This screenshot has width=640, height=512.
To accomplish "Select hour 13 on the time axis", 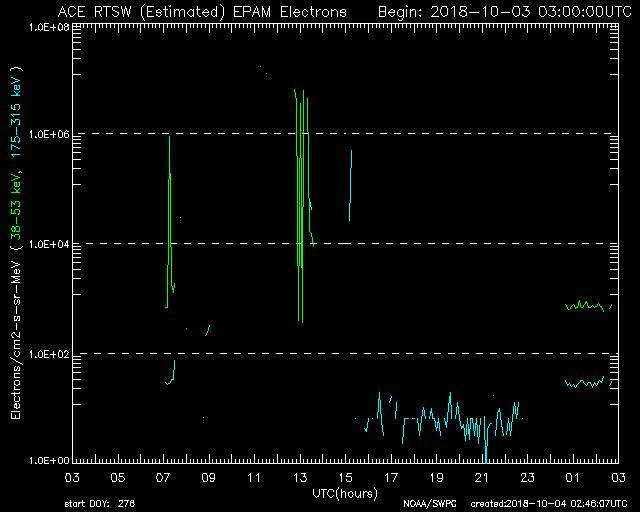I will 299,478.
